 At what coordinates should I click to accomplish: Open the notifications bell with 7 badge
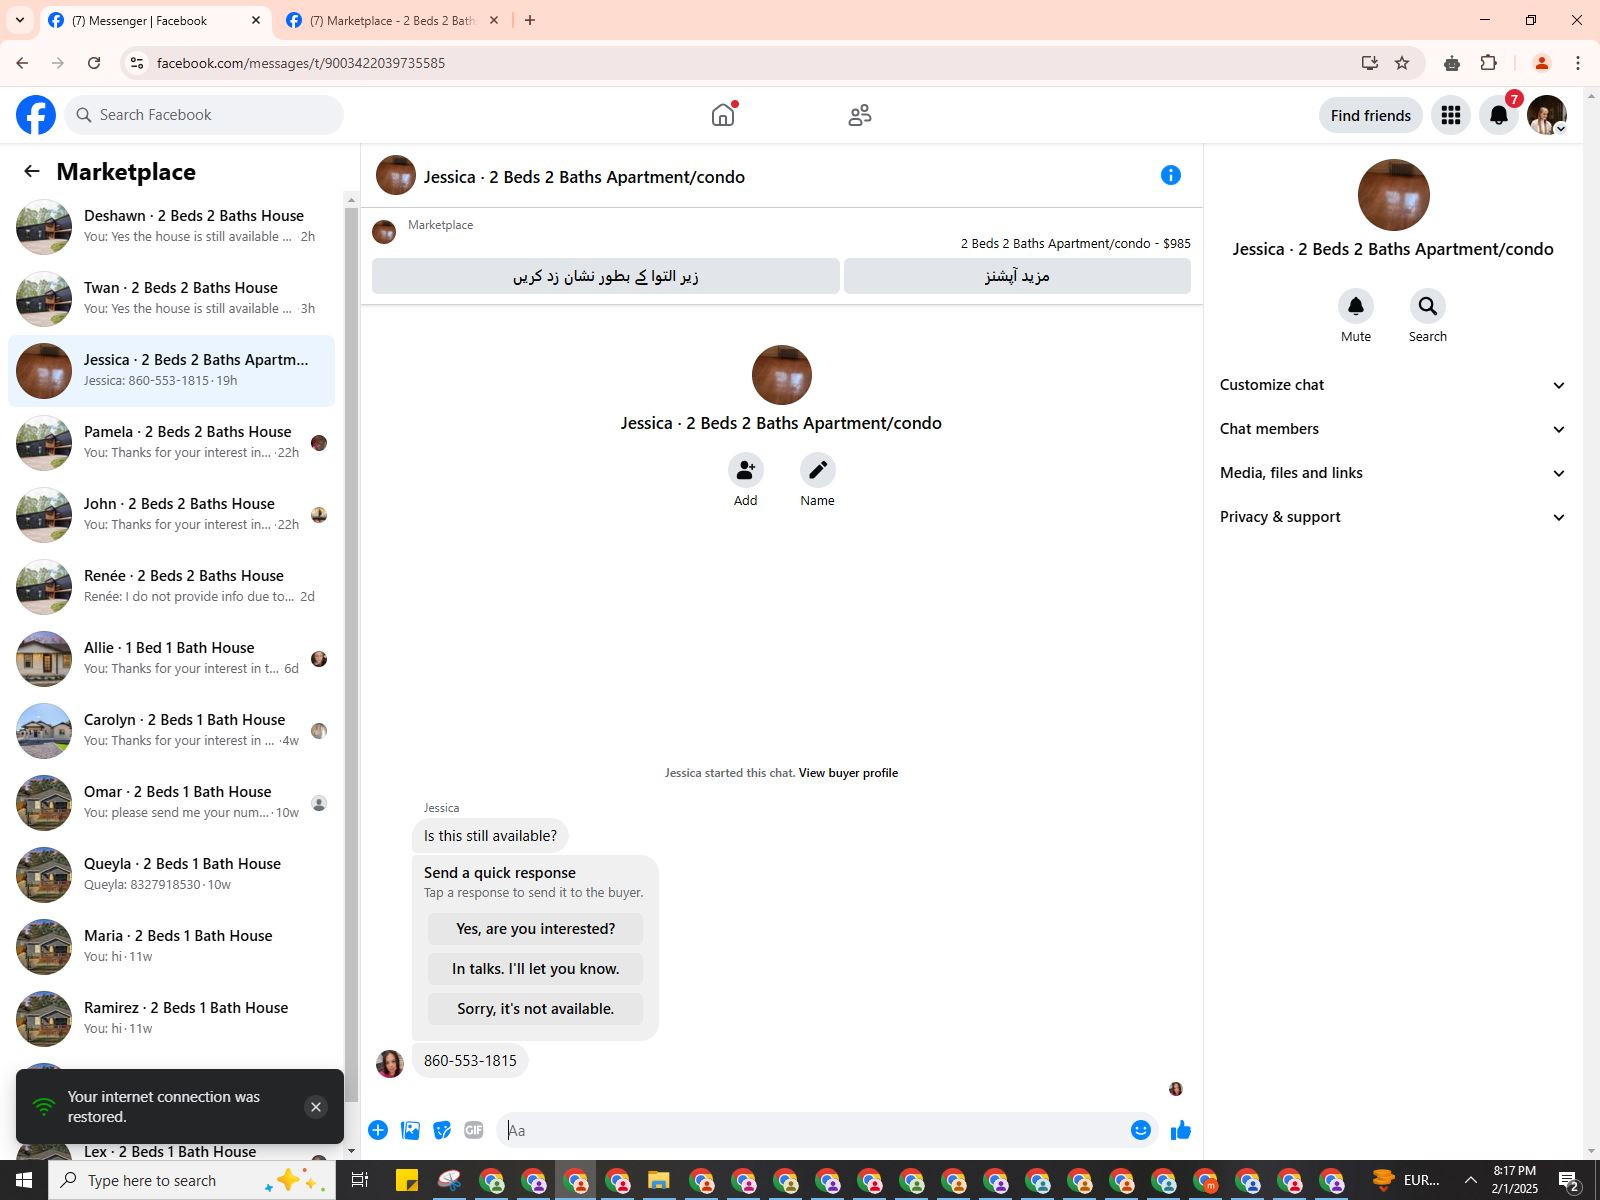[1499, 115]
